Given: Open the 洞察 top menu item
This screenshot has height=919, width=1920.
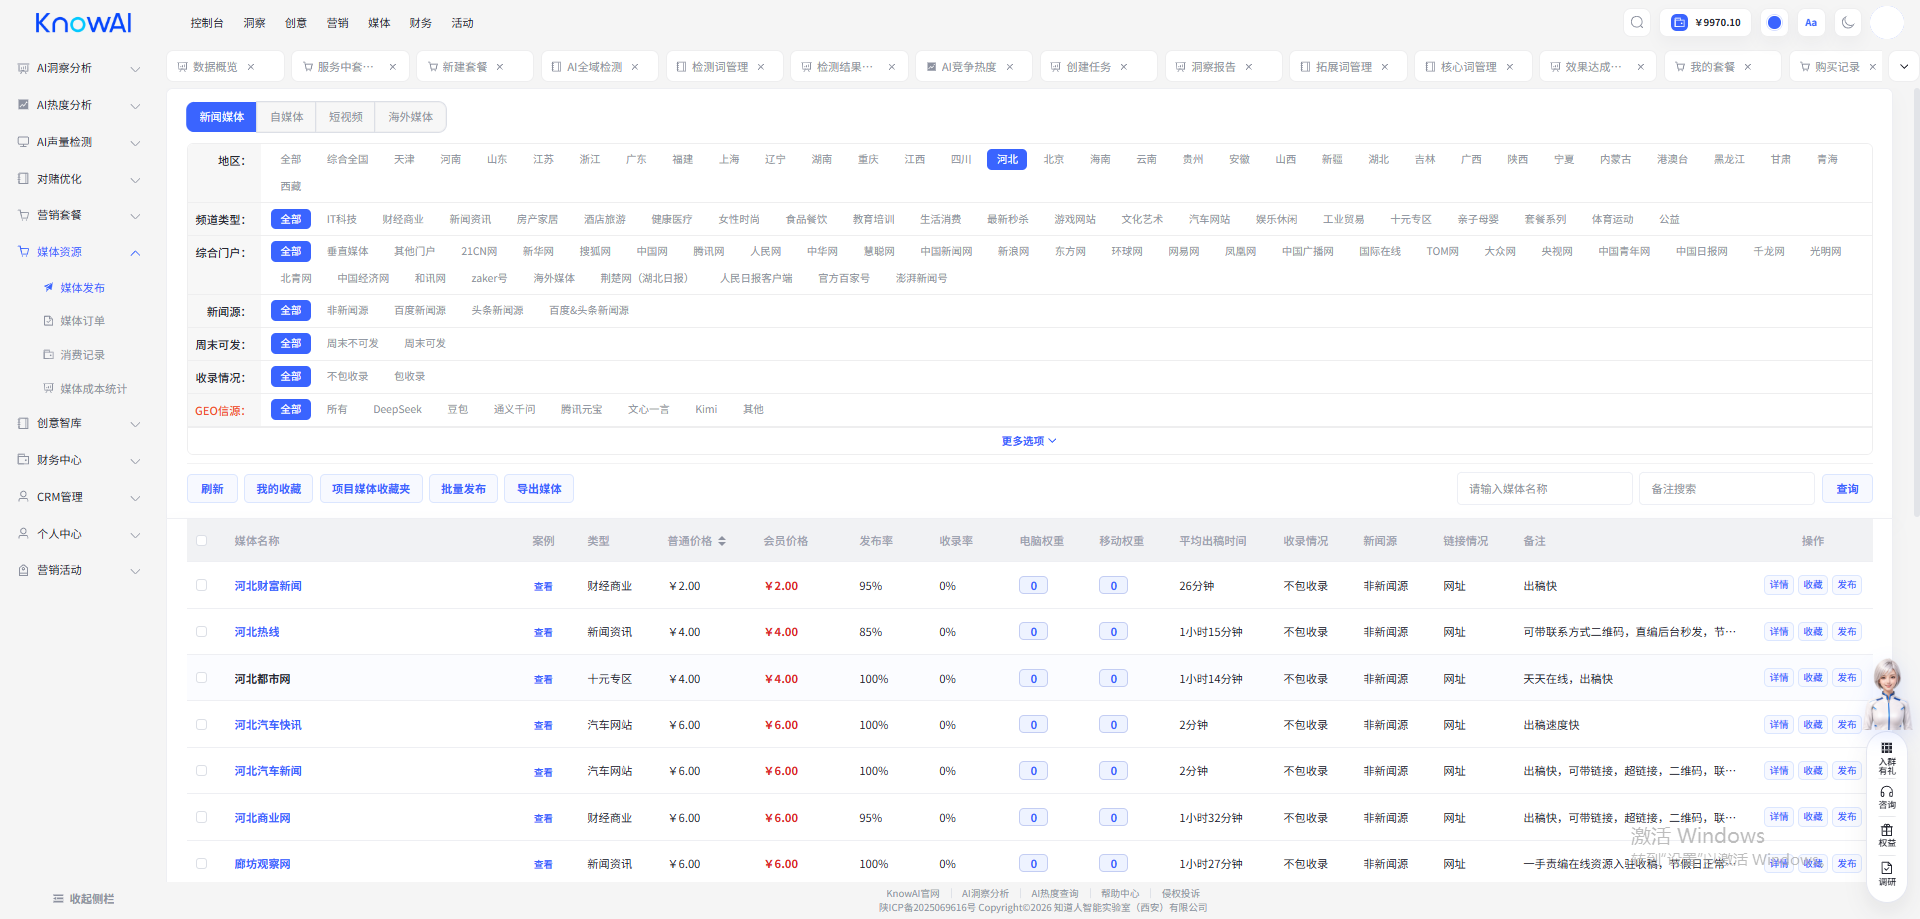Looking at the screenshot, I should [x=255, y=23].
